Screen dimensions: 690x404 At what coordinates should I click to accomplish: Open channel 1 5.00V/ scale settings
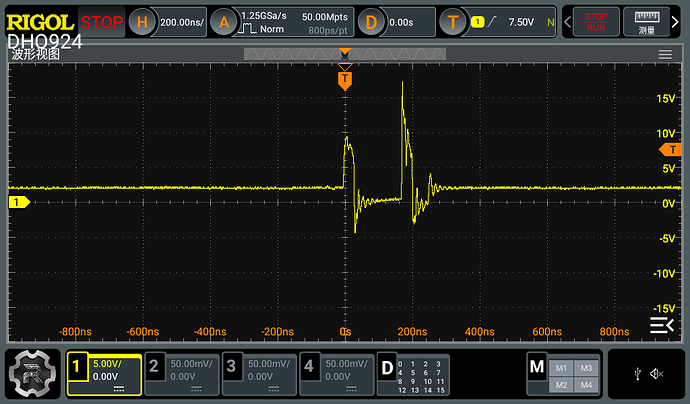[x=107, y=364]
